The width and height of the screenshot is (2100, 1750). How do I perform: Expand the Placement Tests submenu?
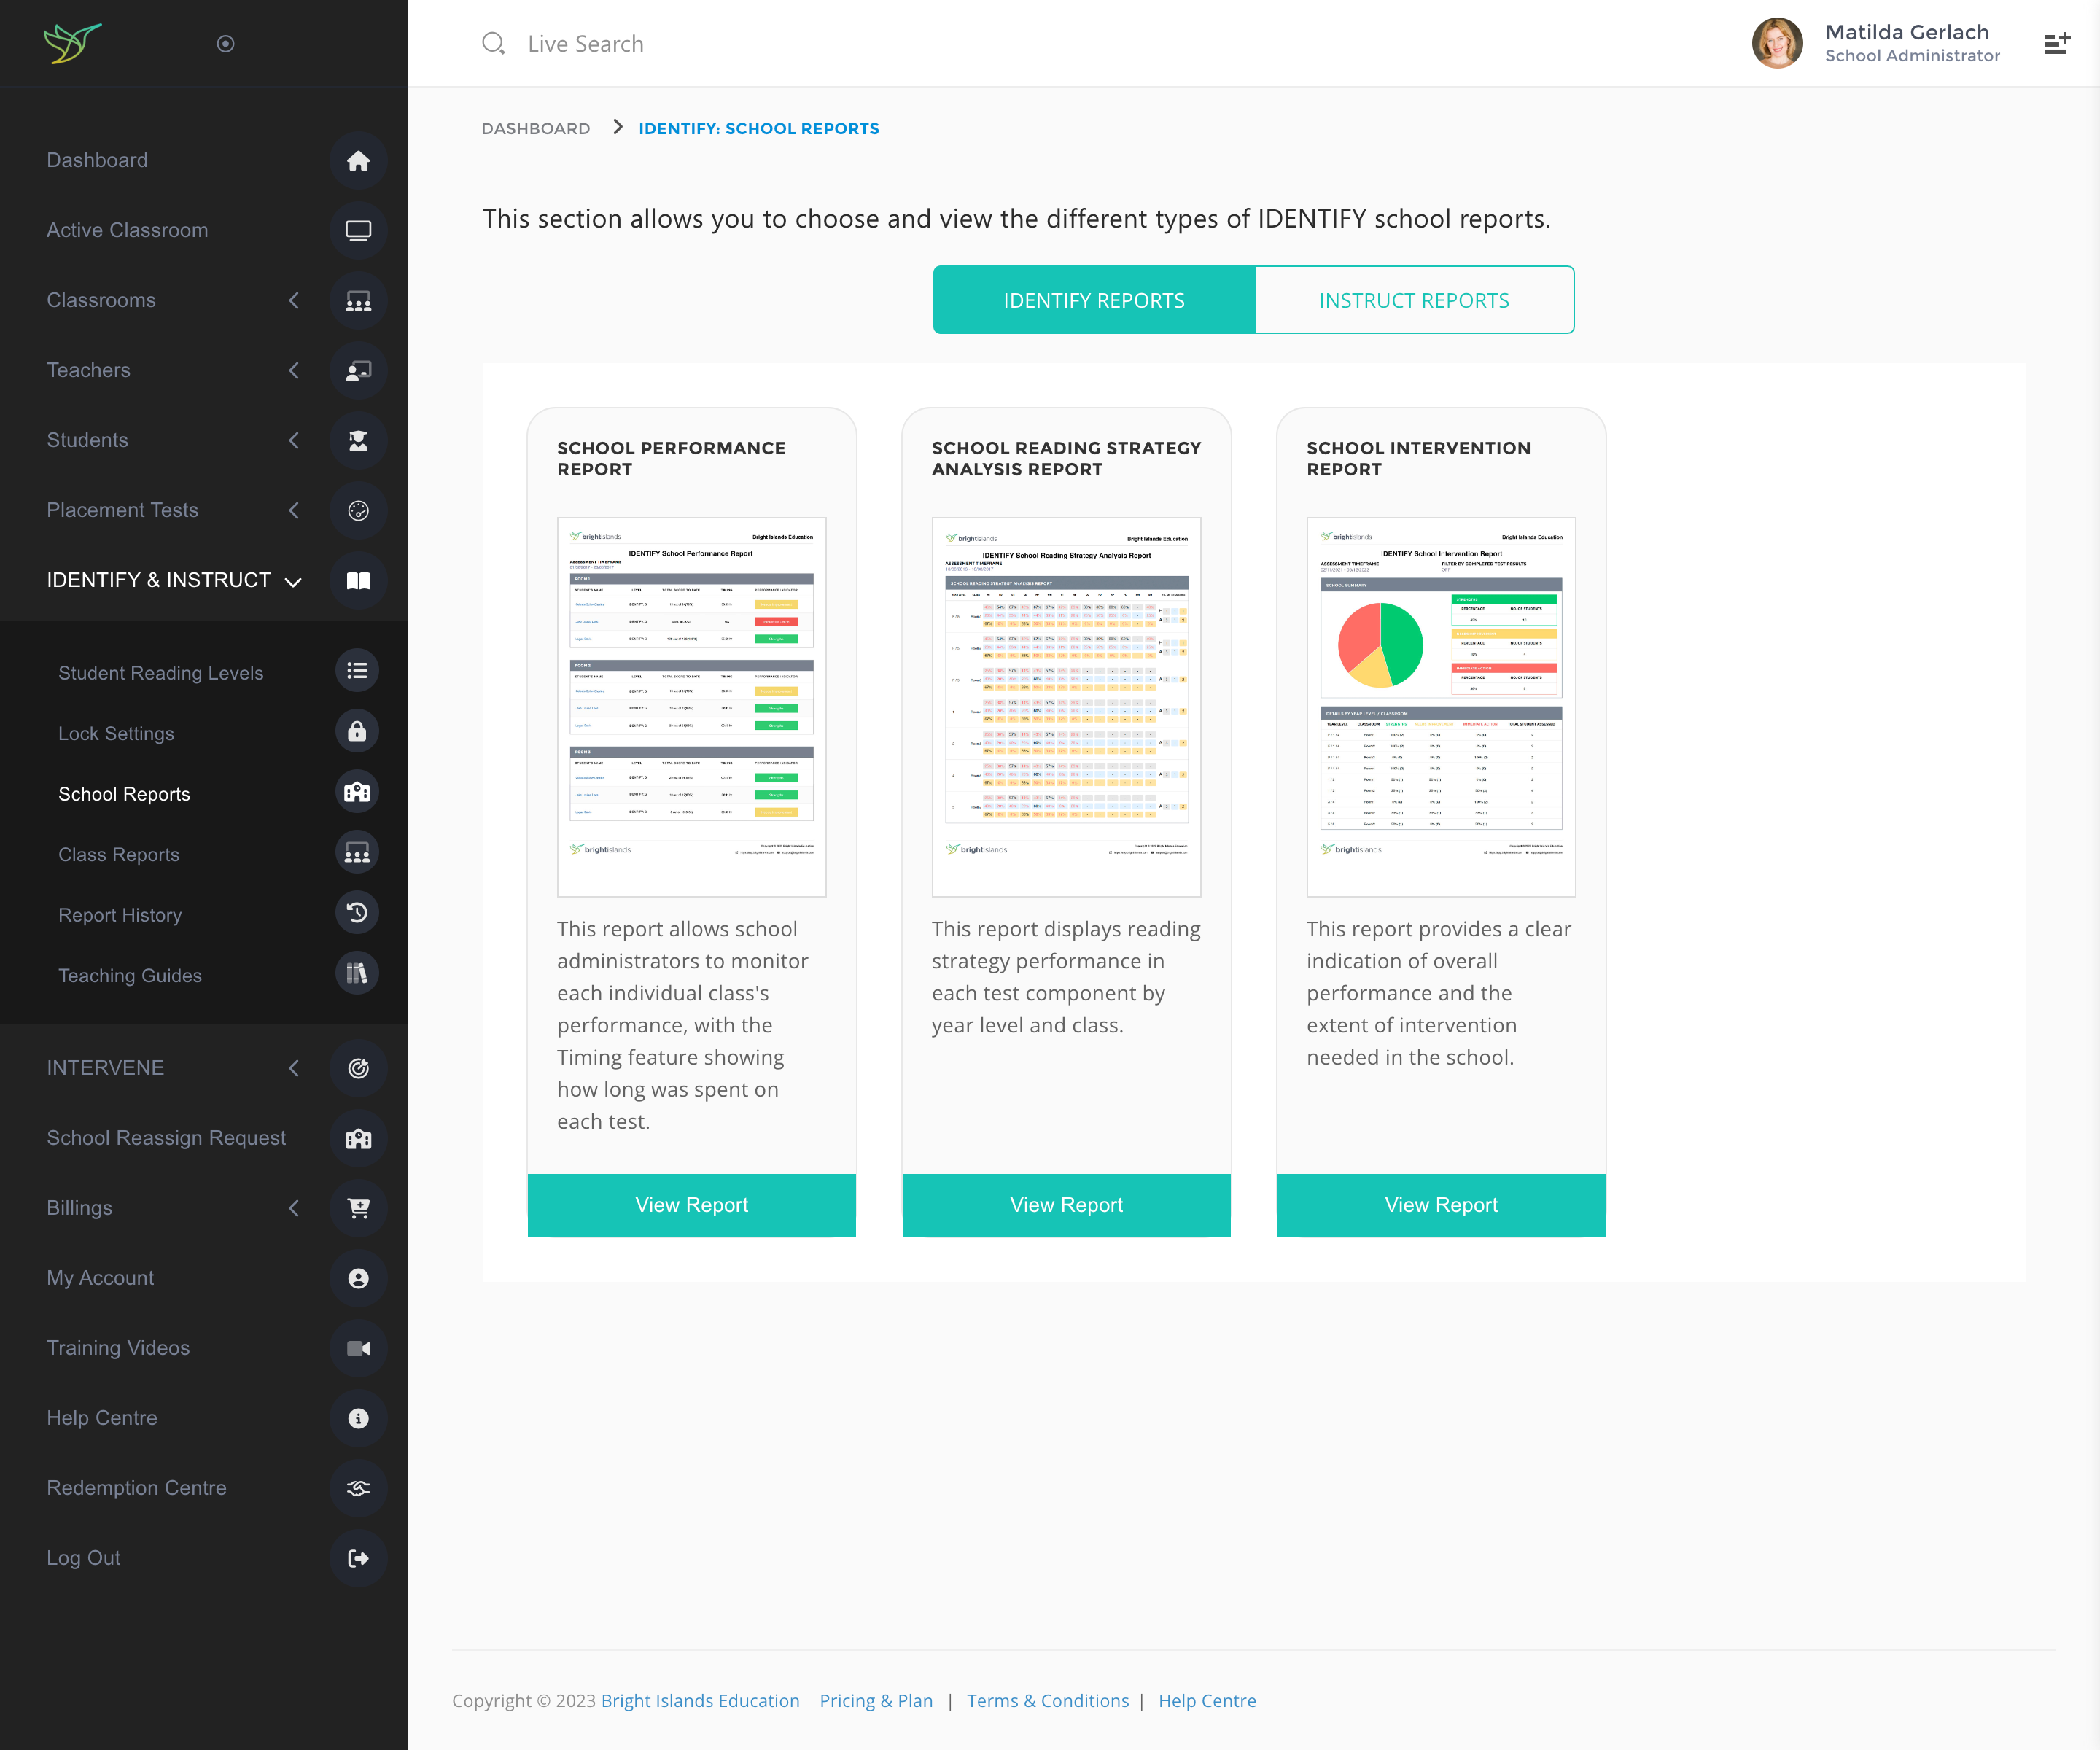[x=294, y=511]
